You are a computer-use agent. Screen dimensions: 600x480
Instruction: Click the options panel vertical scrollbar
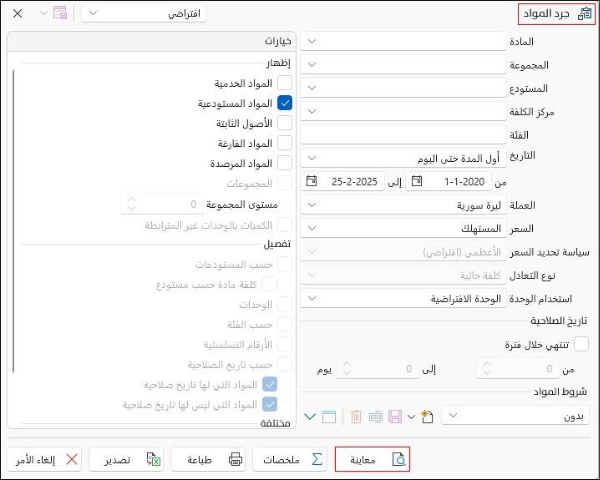[13, 221]
